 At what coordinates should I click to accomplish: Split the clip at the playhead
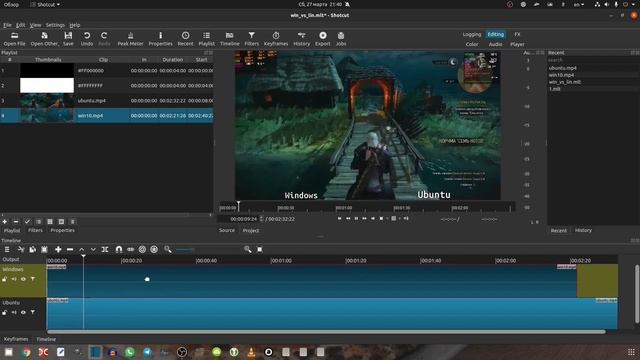(105, 249)
